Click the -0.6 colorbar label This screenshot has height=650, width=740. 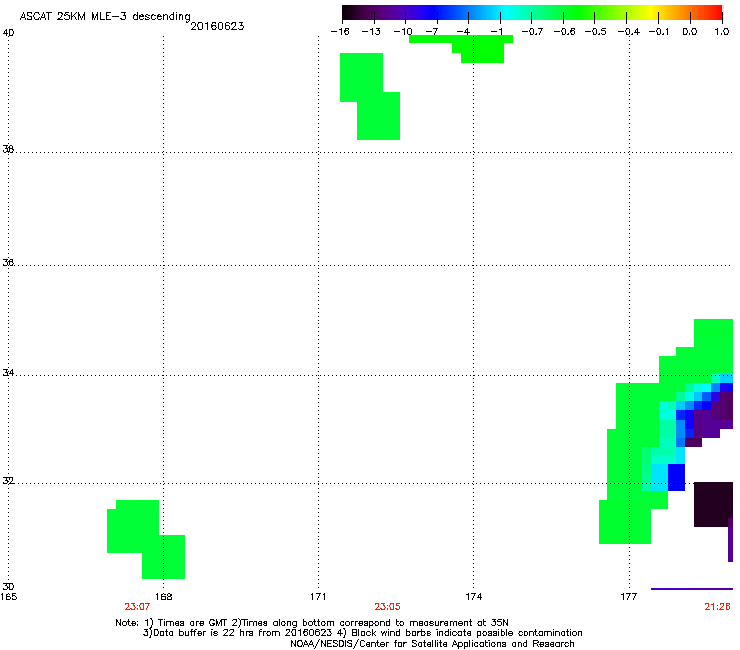[564, 32]
